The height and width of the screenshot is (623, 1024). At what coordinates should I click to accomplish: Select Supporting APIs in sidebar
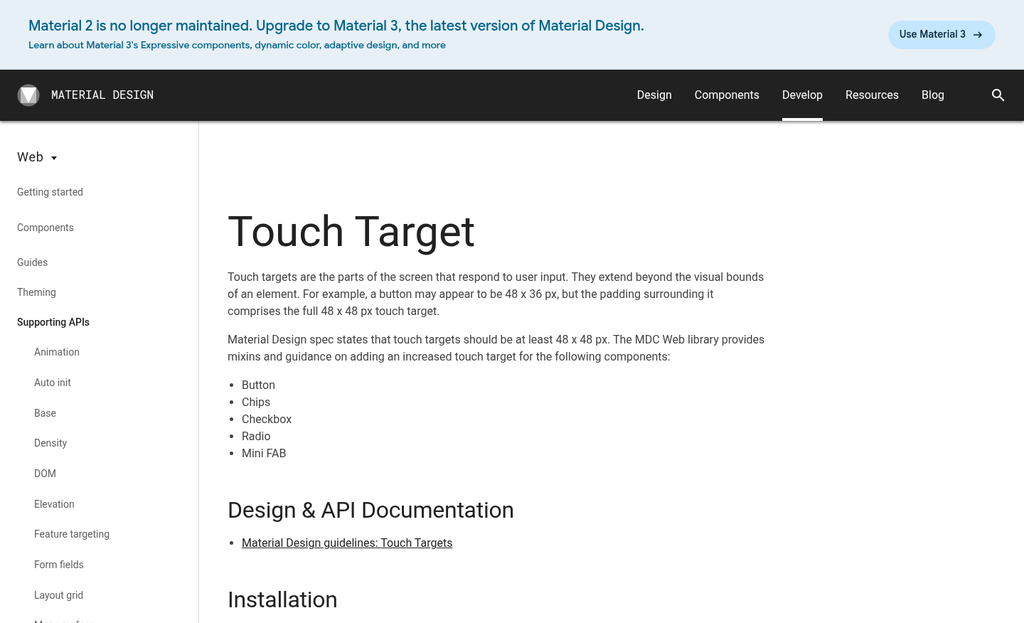point(53,323)
